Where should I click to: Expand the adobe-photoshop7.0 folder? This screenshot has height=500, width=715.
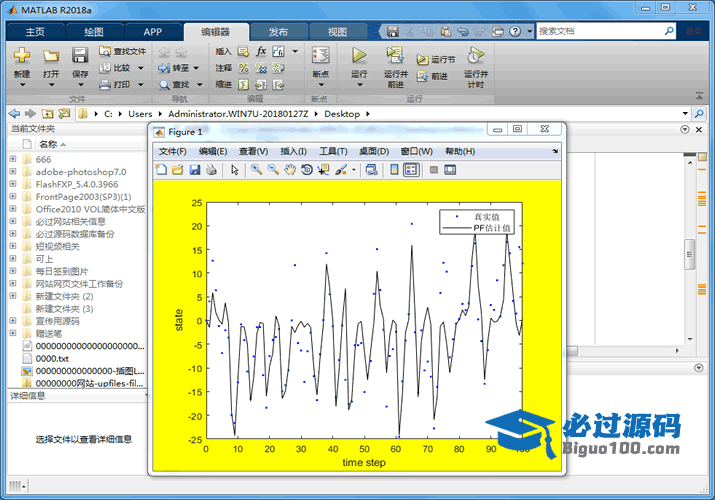pos(13,171)
